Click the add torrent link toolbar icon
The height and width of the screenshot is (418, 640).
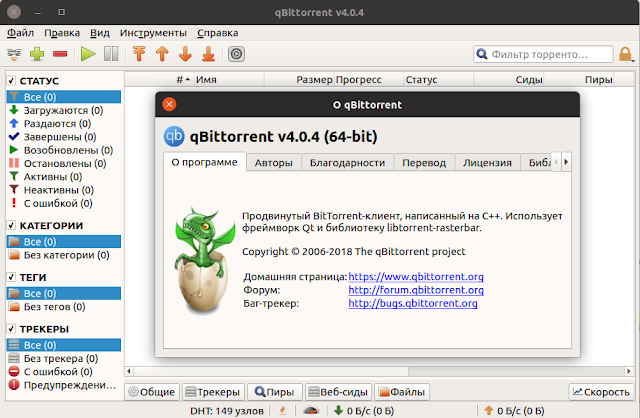(14, 54)
